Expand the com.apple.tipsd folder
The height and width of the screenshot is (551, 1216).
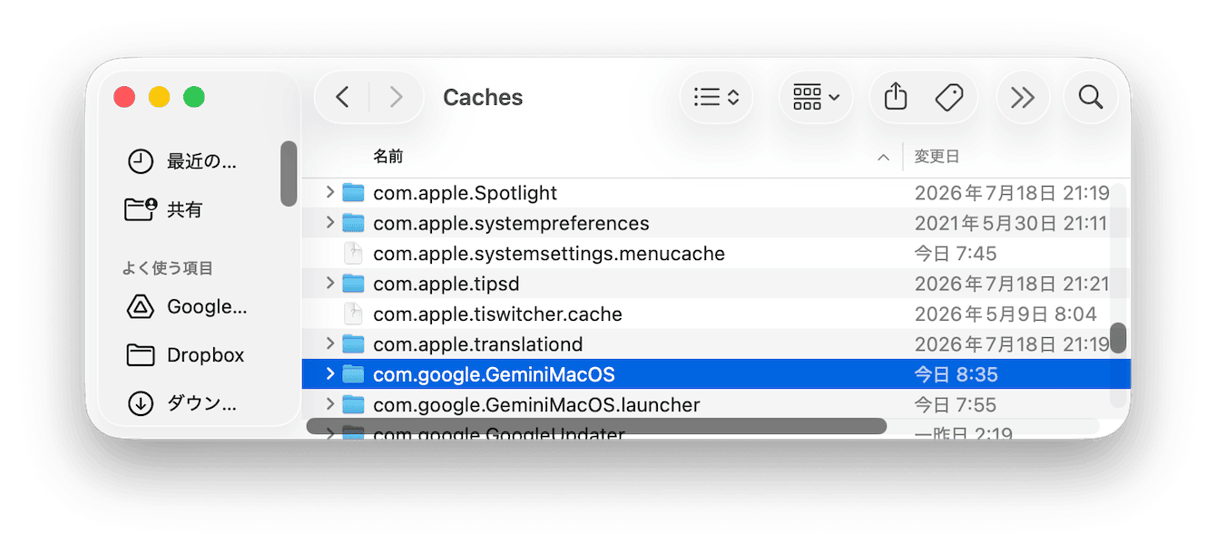pos(330,283)
